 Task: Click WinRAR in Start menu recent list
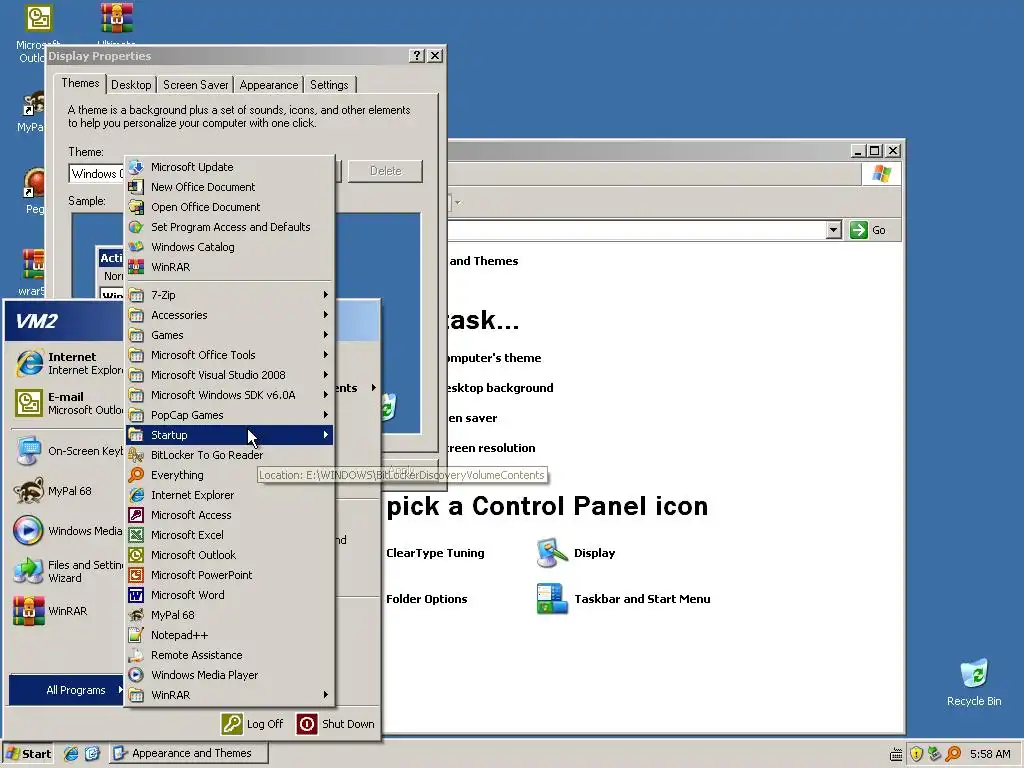(x=67, y=611)
